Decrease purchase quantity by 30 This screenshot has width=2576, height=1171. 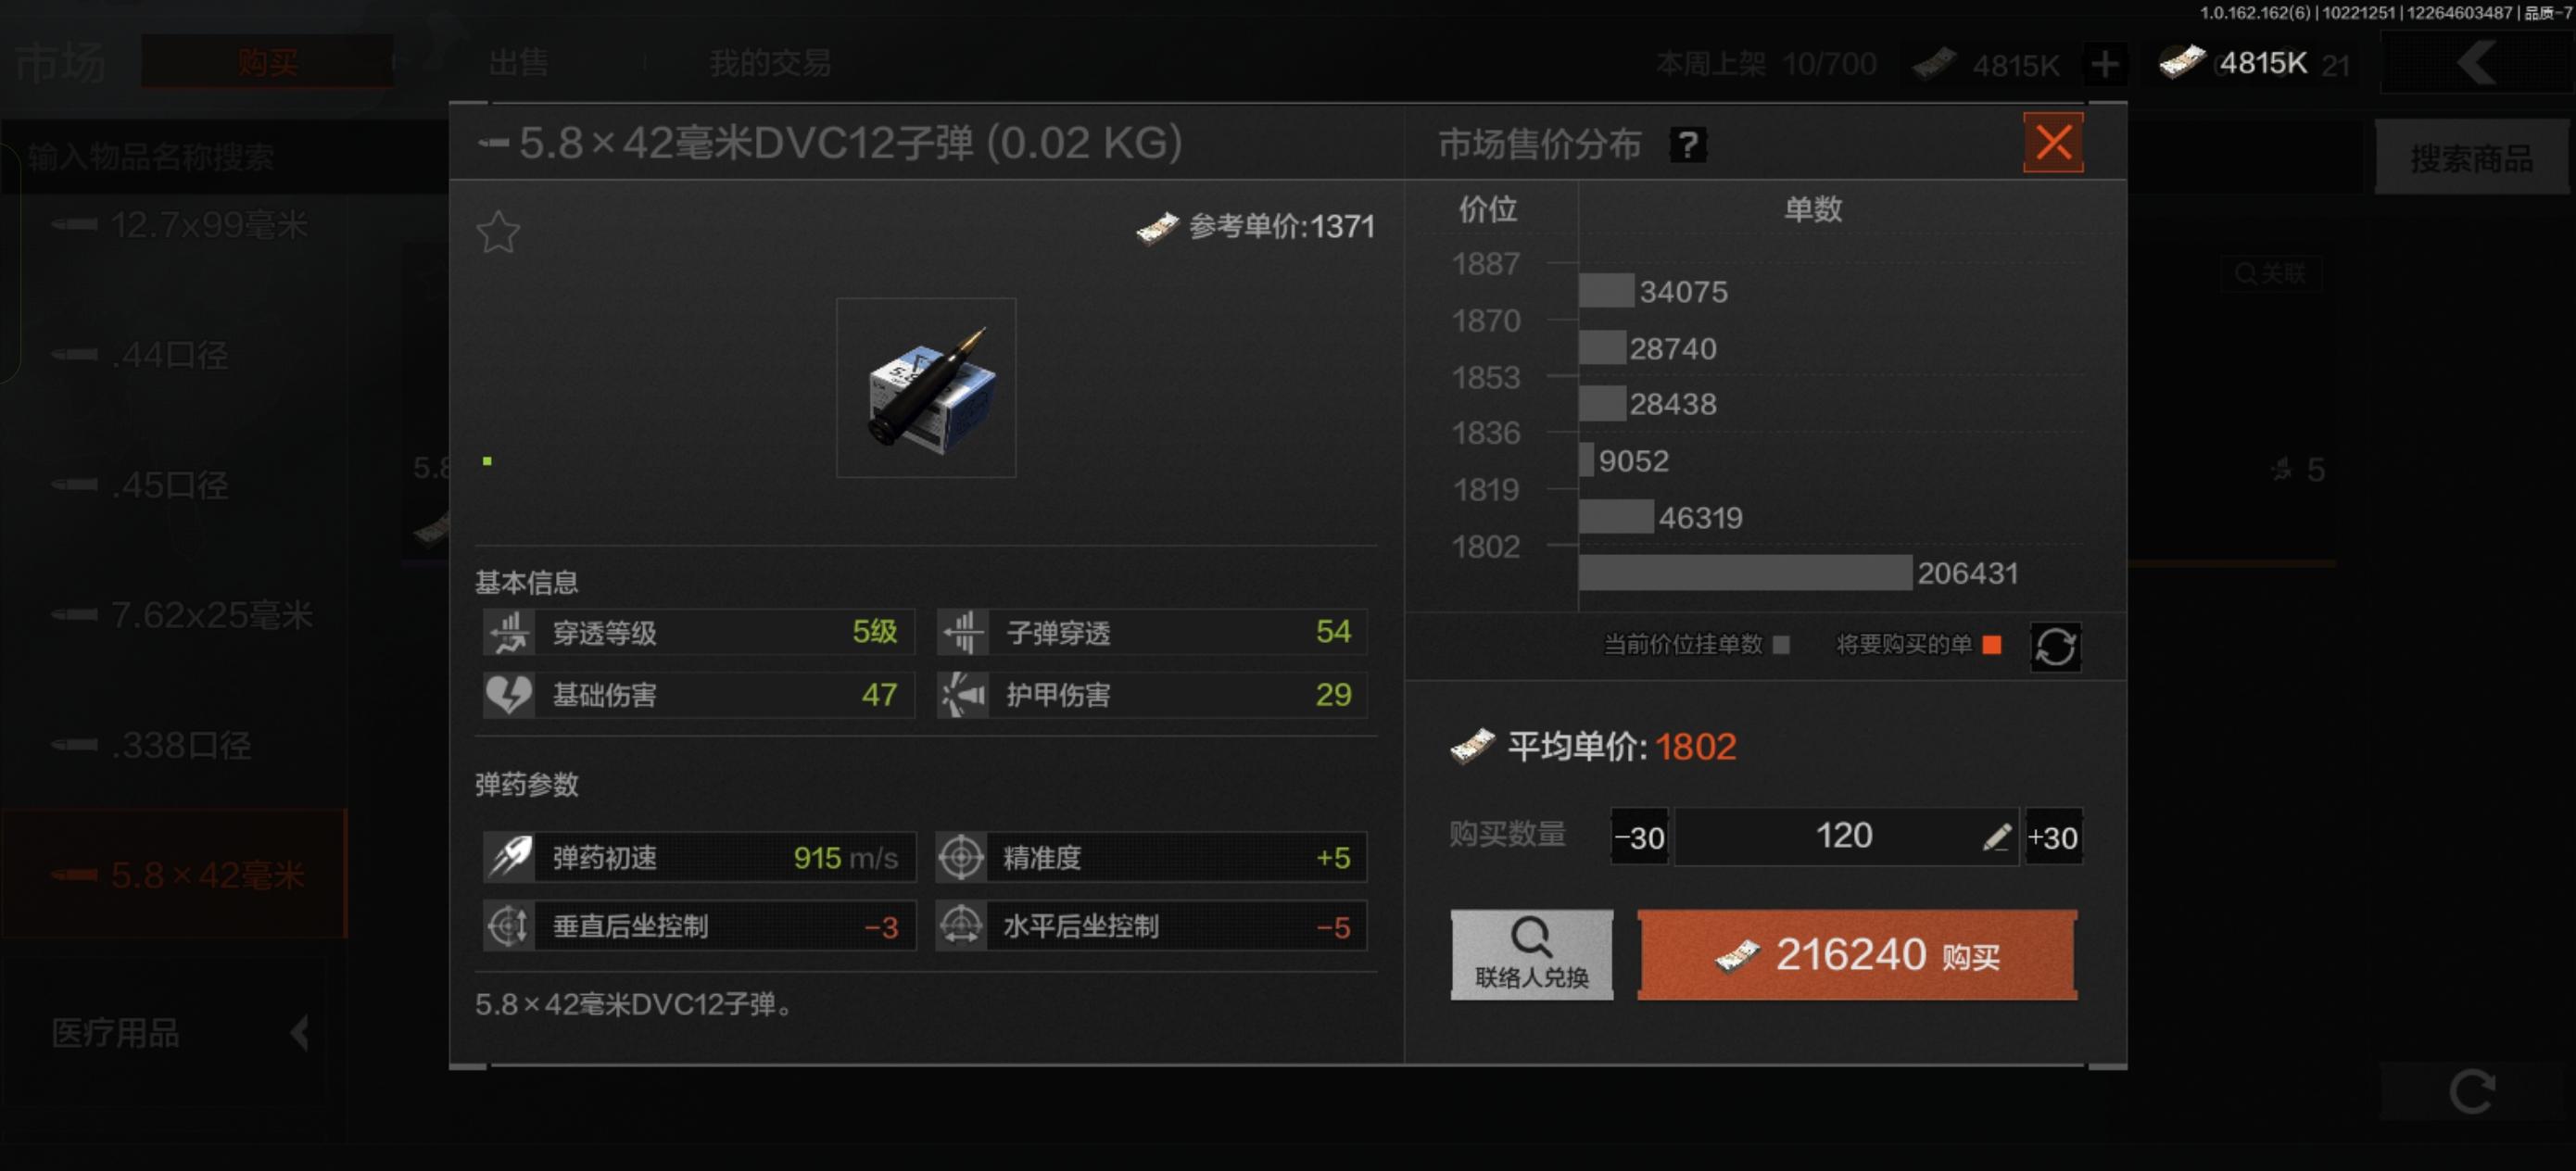[x=1639, y=836]
